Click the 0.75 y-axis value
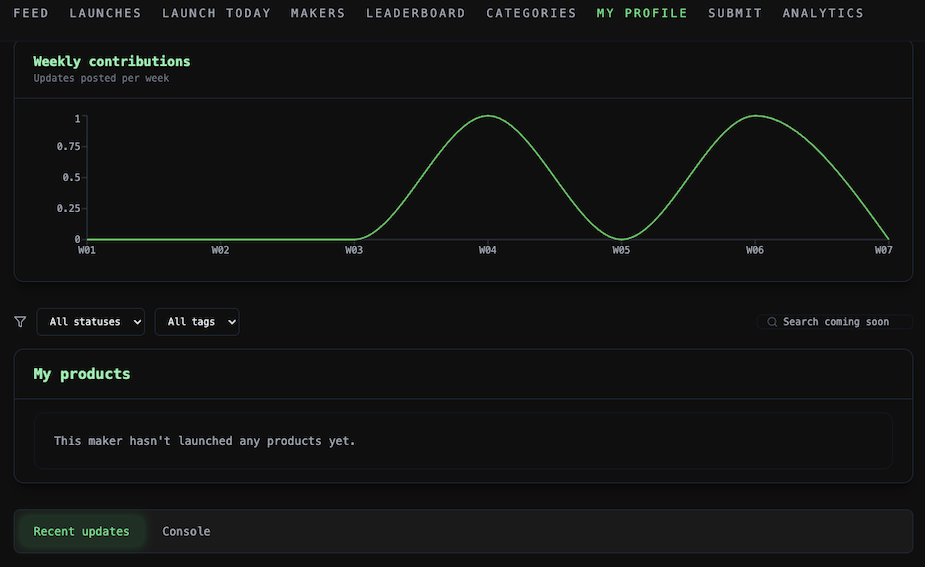The height and width of the screenshot is (567, 925). click(68, 146)
